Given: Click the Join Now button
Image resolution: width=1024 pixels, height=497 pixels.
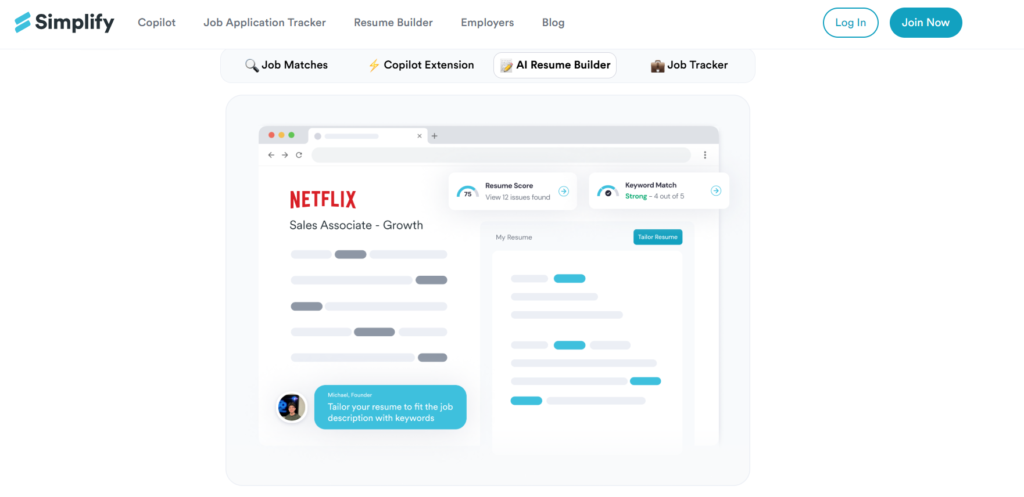Looking at the screenshot, I should pyautogui.click(x=925, y=22).
